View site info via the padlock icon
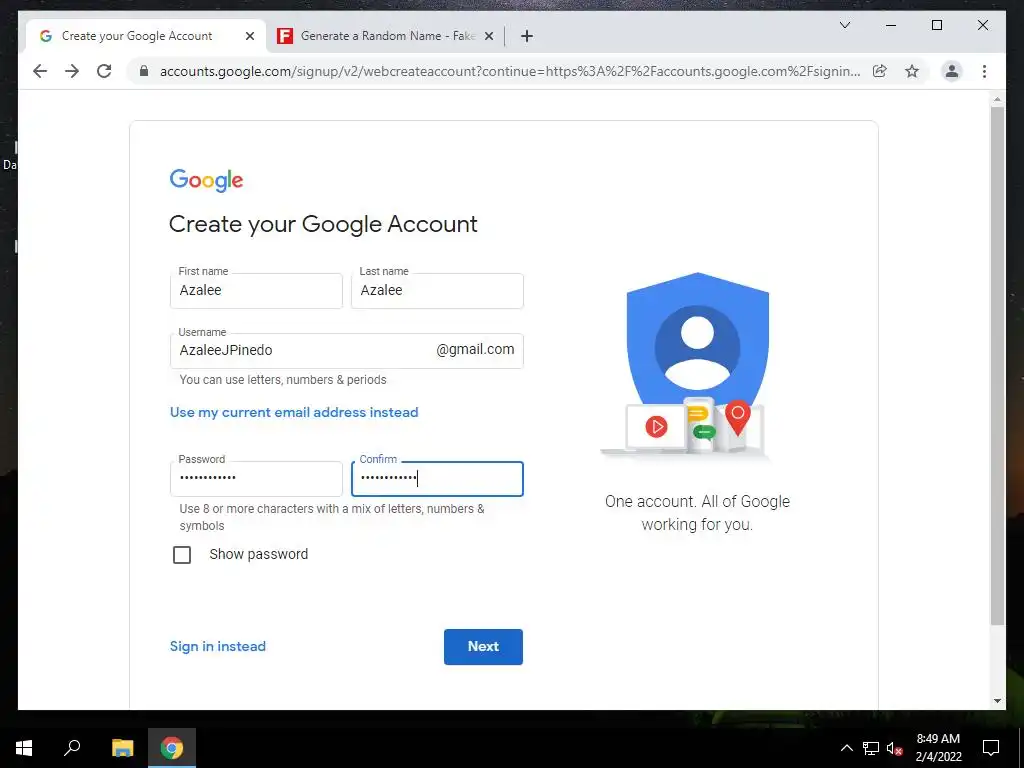1024x768 pixels. 144,71
